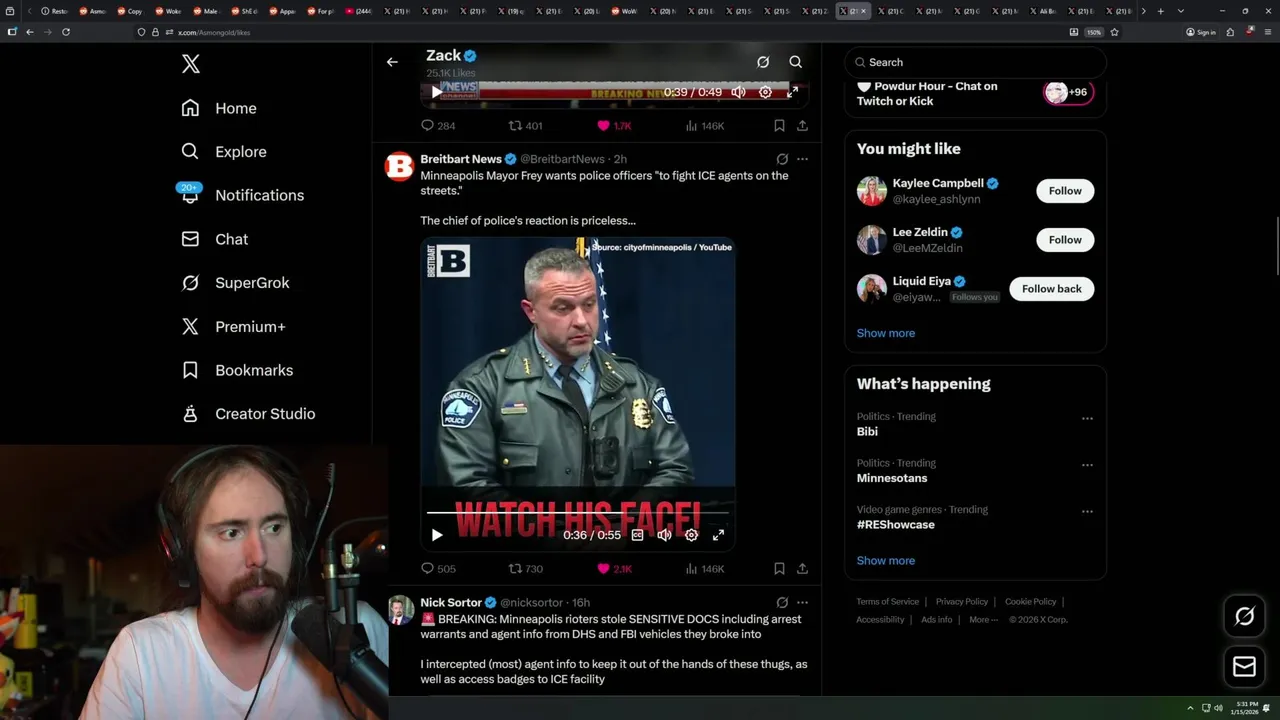Click reply icon with 284 replies
This screenshot has height=720, width=1280.
point(427,126)
